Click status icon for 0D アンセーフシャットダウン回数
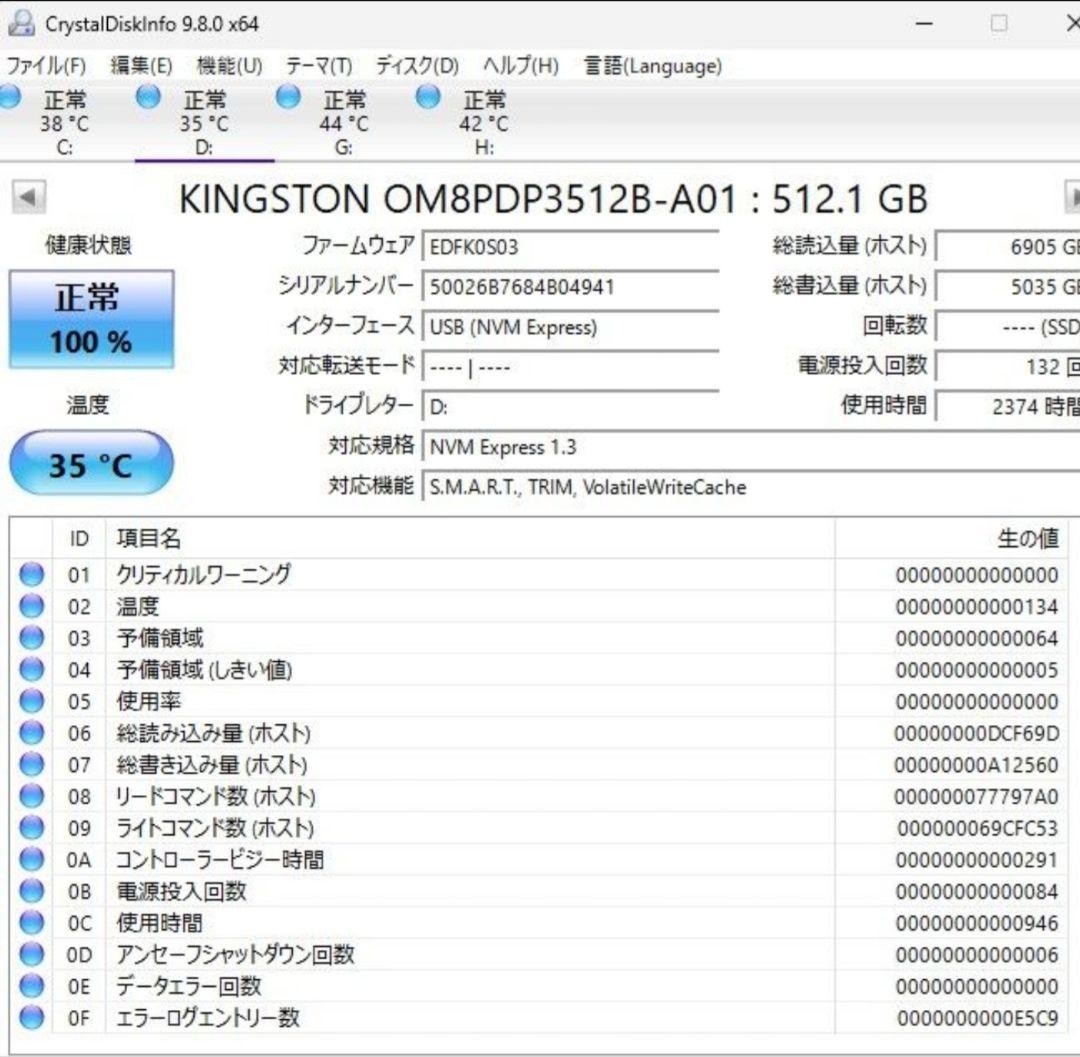The image size is (1080, 1057). point(32,954)
